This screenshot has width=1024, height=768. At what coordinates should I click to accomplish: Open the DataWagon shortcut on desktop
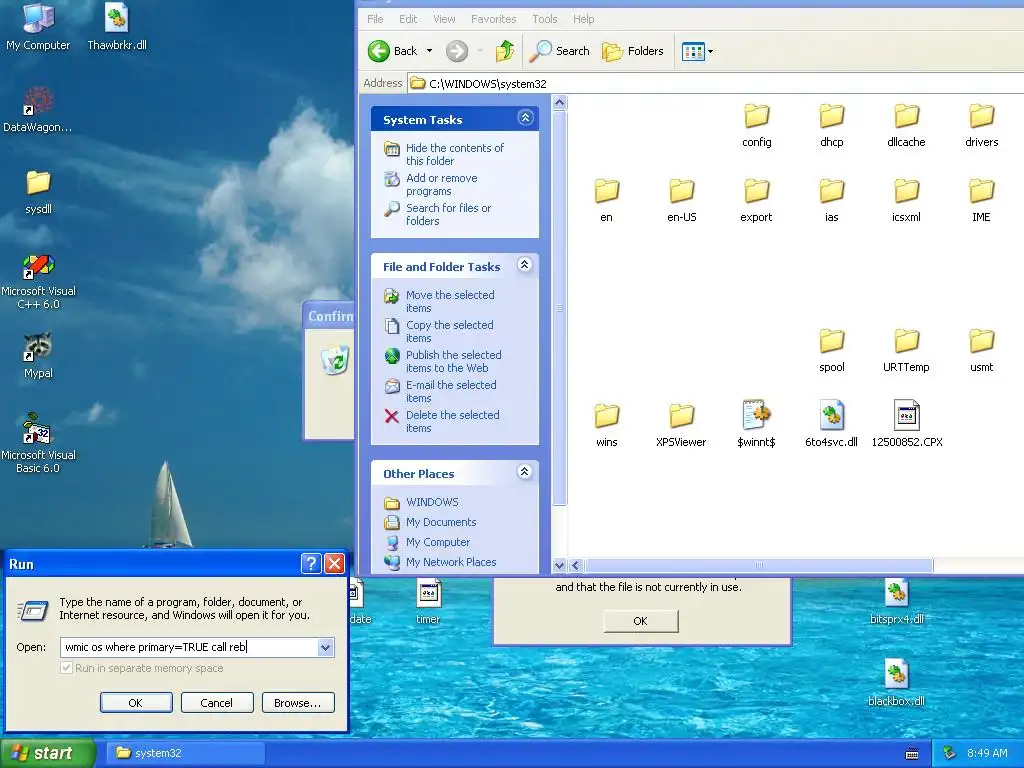pyautogui.click(x=38, y=109)
